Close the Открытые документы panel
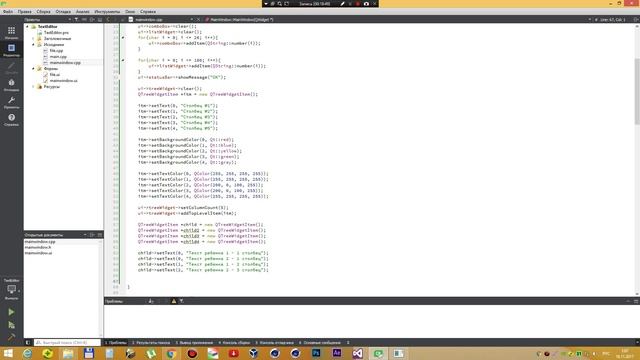Screen dimensions: 640x360 (x=100, y=235)
